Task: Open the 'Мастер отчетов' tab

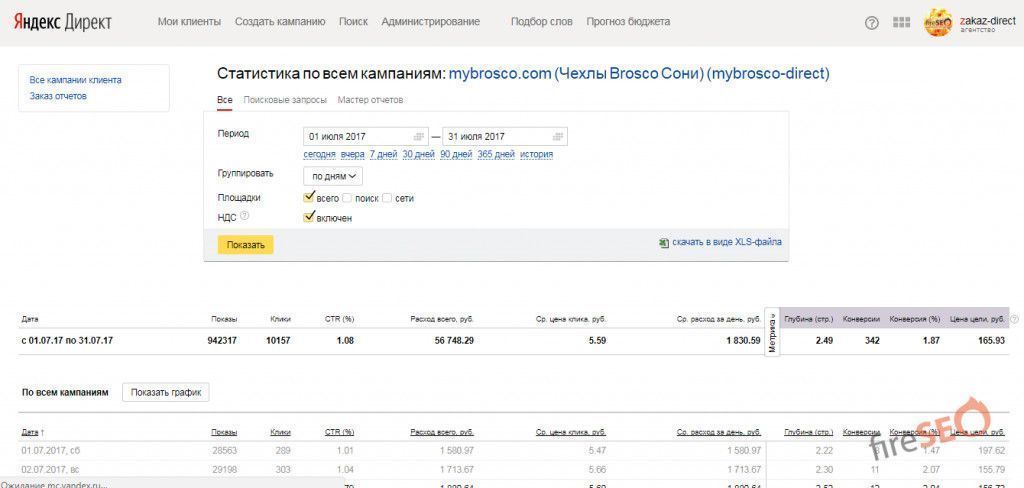Action: [370, 100]
